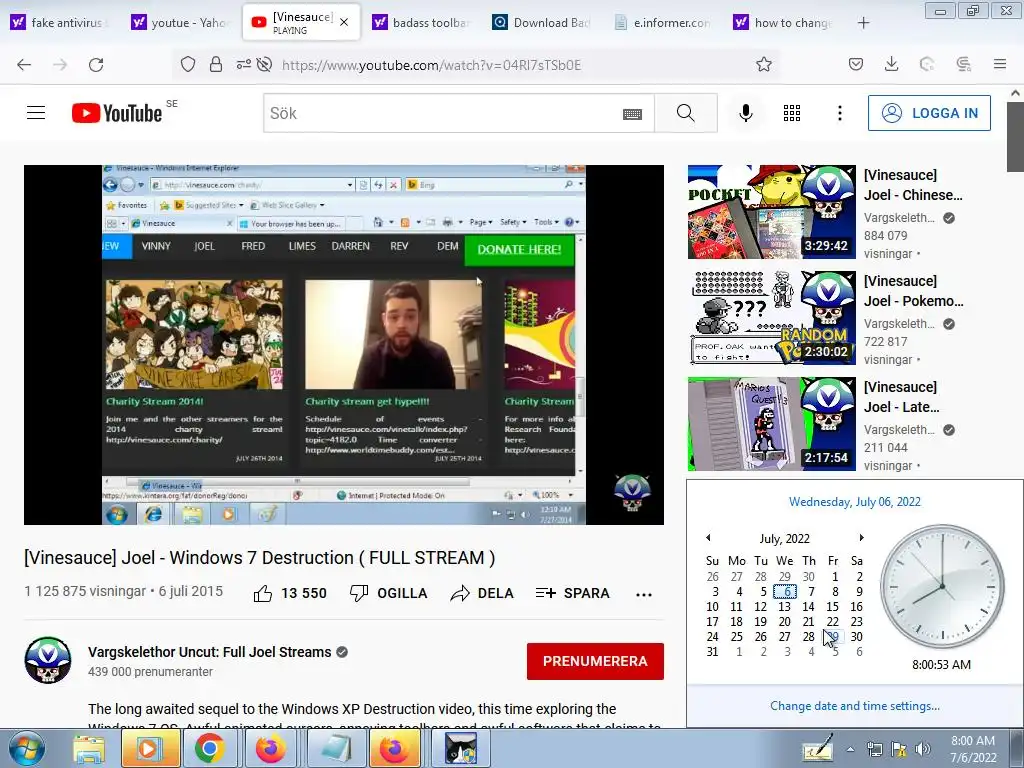Viewport: 1024px width, 768px height.
Task: Open the YouTube guide hamburger menu
Action: (x=36, y=113)
